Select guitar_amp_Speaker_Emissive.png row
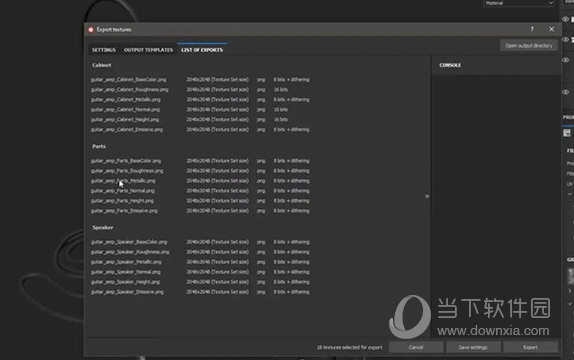574x360 pixels. tap(200, 292)
